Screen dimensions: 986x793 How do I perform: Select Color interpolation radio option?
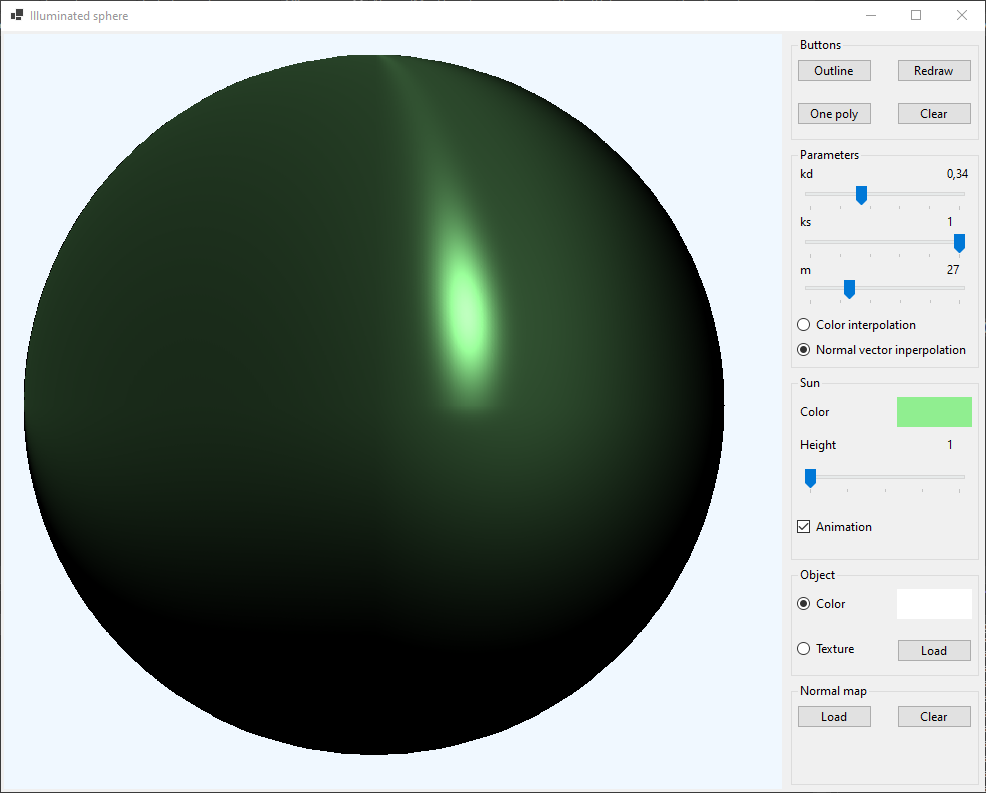click(803, 325)
